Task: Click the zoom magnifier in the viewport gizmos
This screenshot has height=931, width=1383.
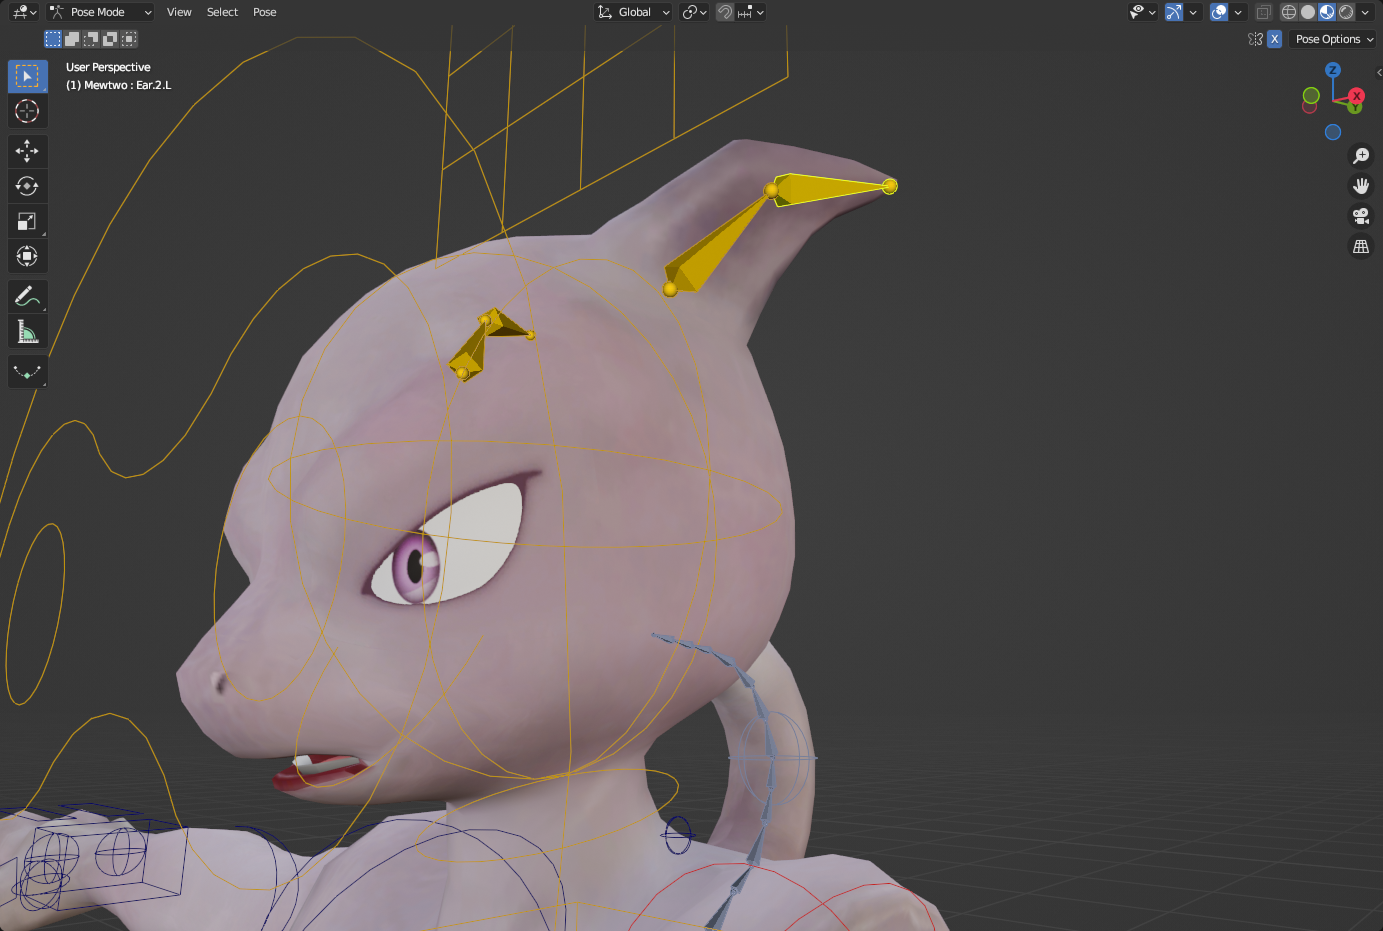Action: click(x=1361, y=155)
